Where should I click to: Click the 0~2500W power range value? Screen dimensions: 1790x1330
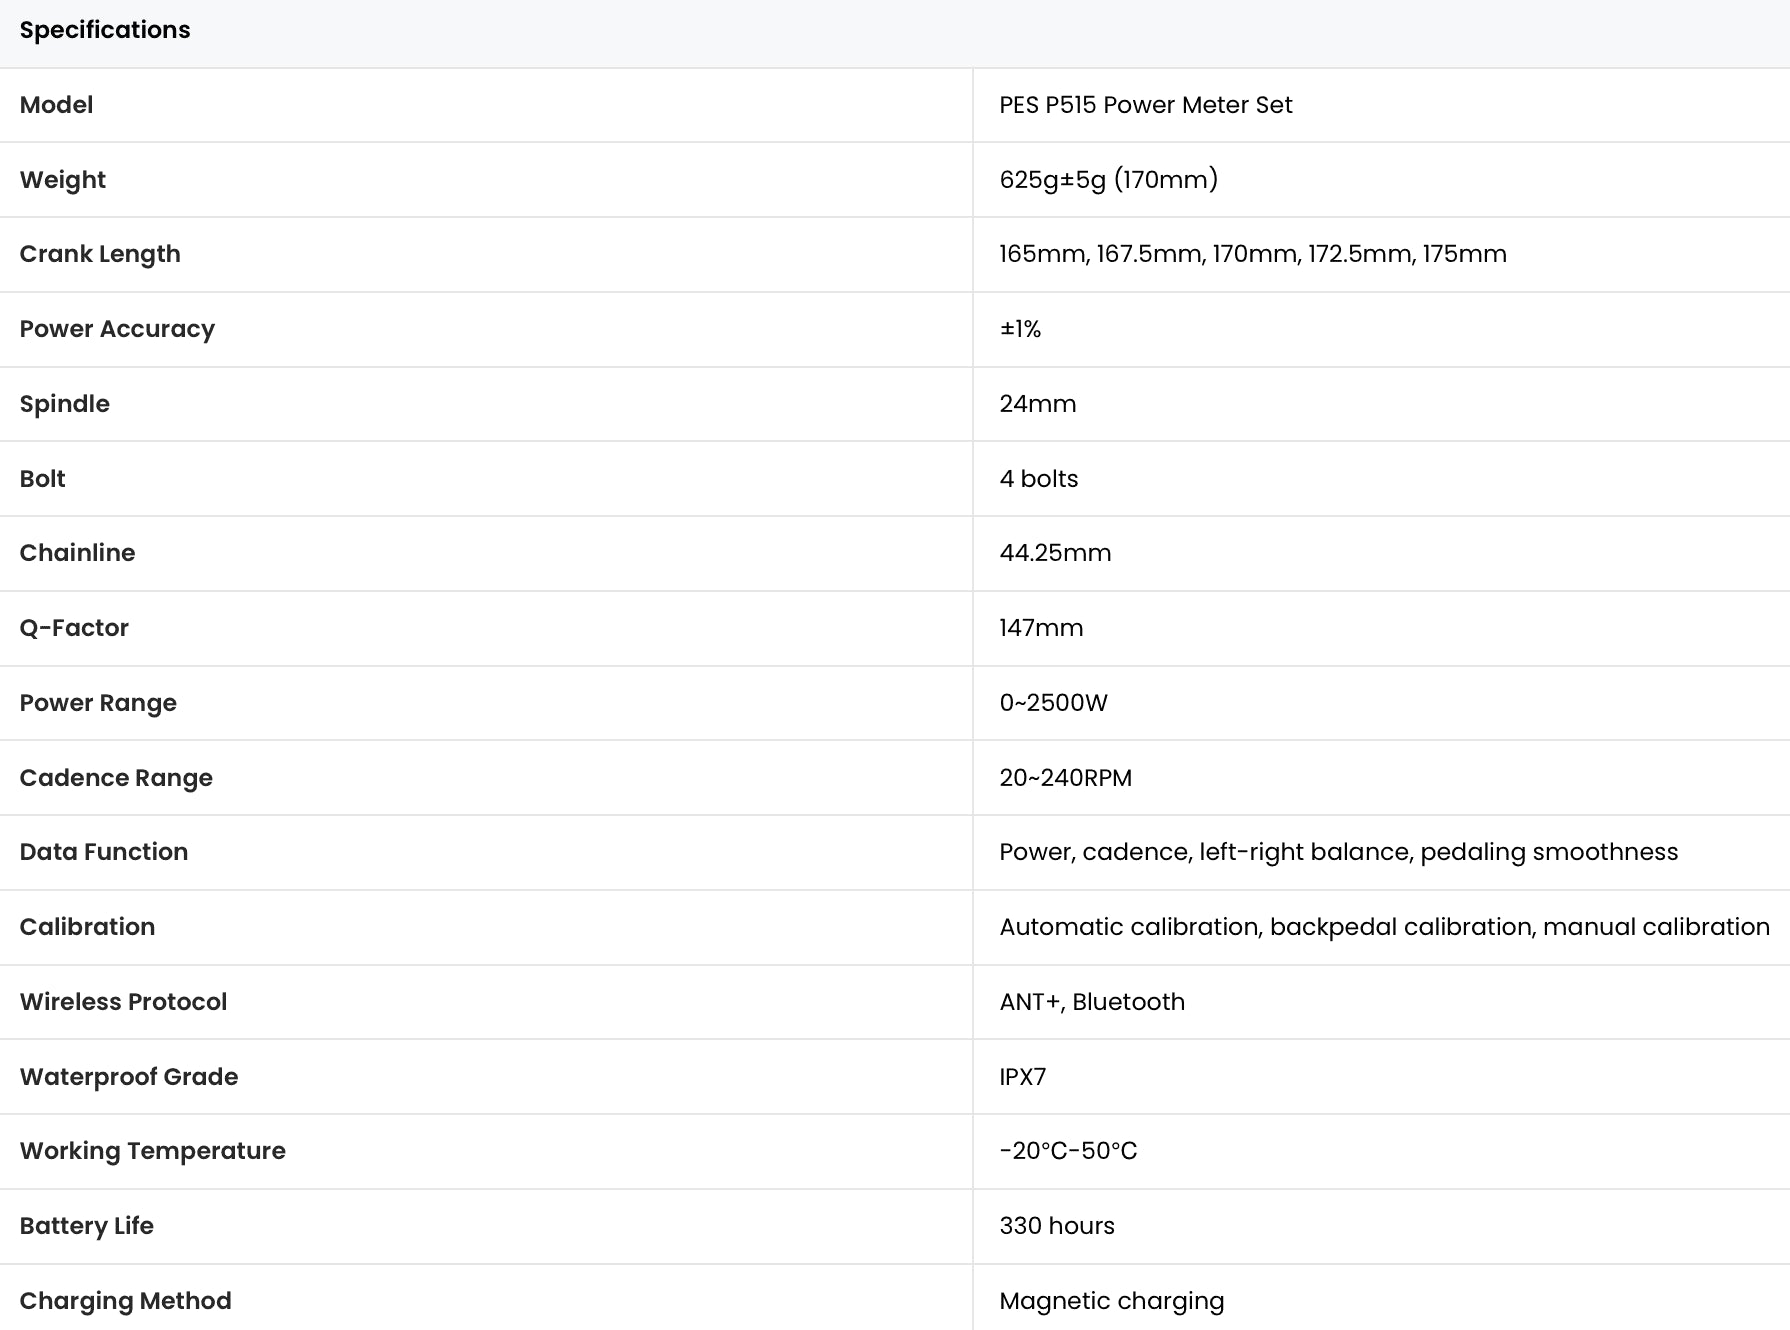(x=1053, y=703)
